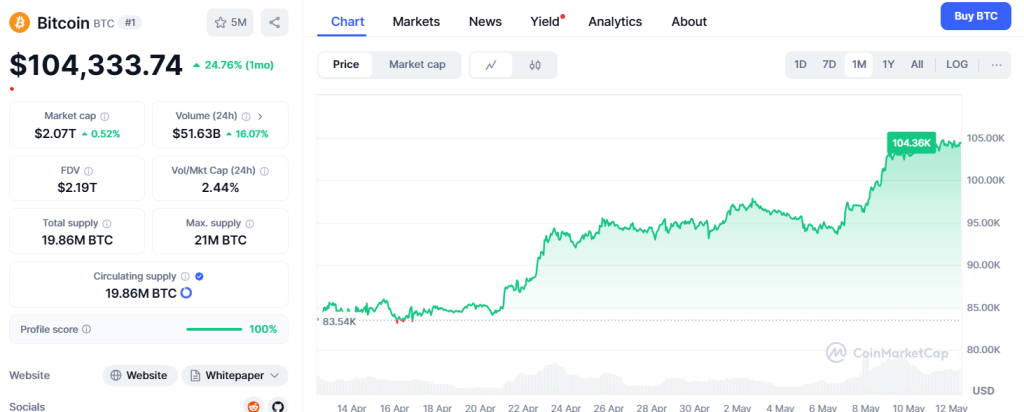Viewport: 1024px width, 412px height.
Task: Open the chart more options menu
Action: pos(996,65)
